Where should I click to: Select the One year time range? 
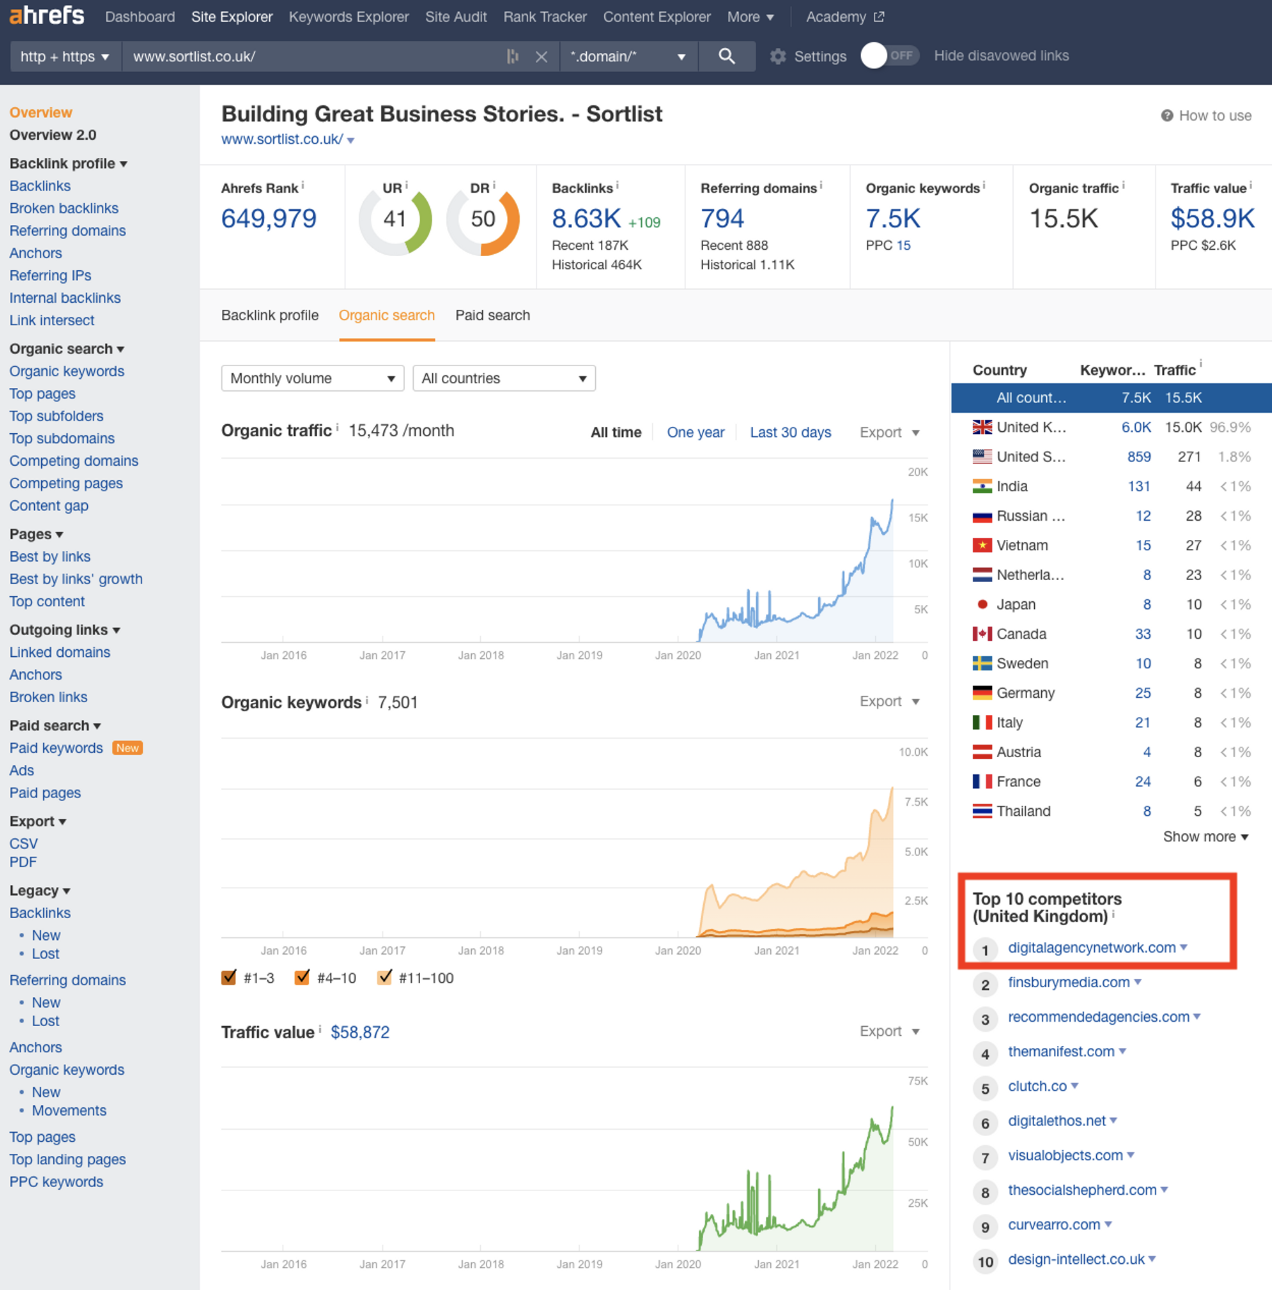pyautogui.click(x=696, y=432)
